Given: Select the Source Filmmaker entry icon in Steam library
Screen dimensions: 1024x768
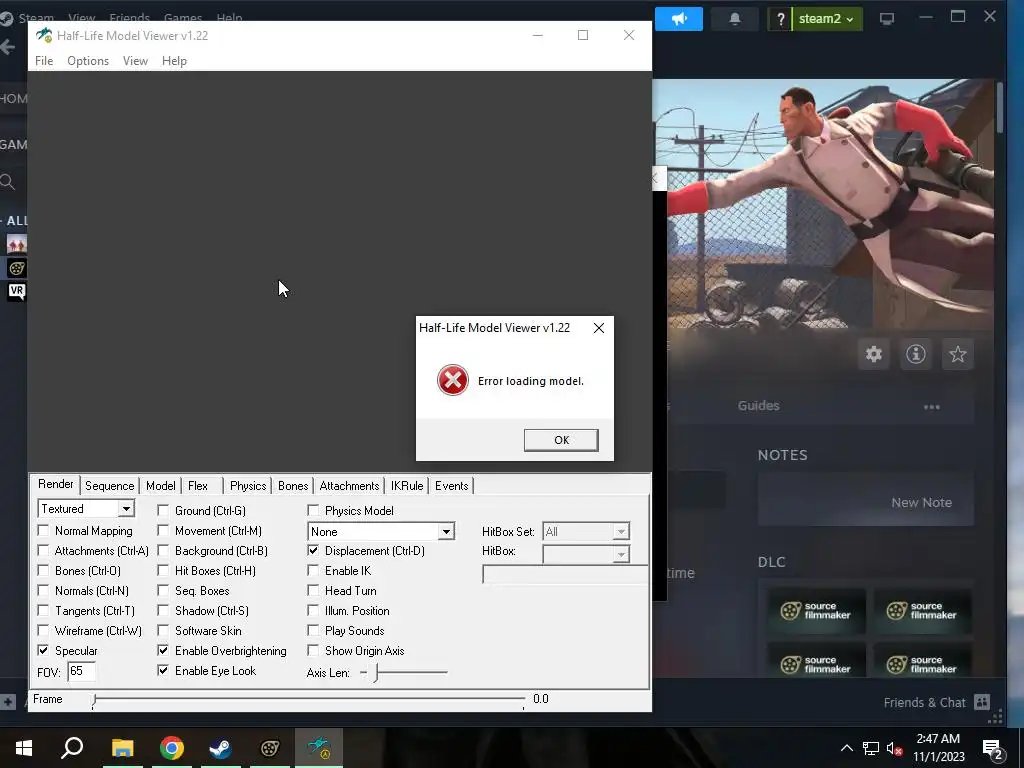Looking at the screenshot, I should pyautogui.click(x=17, y=268).
